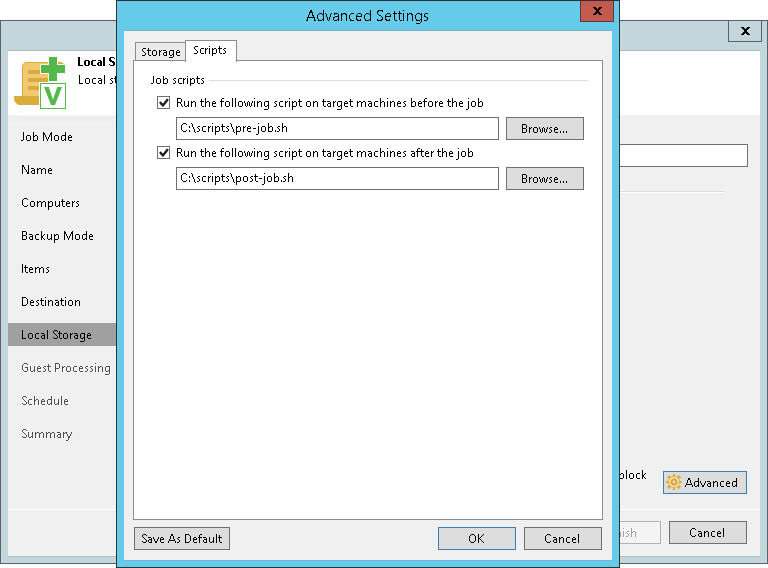Screen dimensions: 768x568
Task: Click the 'Job scripts' group label
Action: 177,80
